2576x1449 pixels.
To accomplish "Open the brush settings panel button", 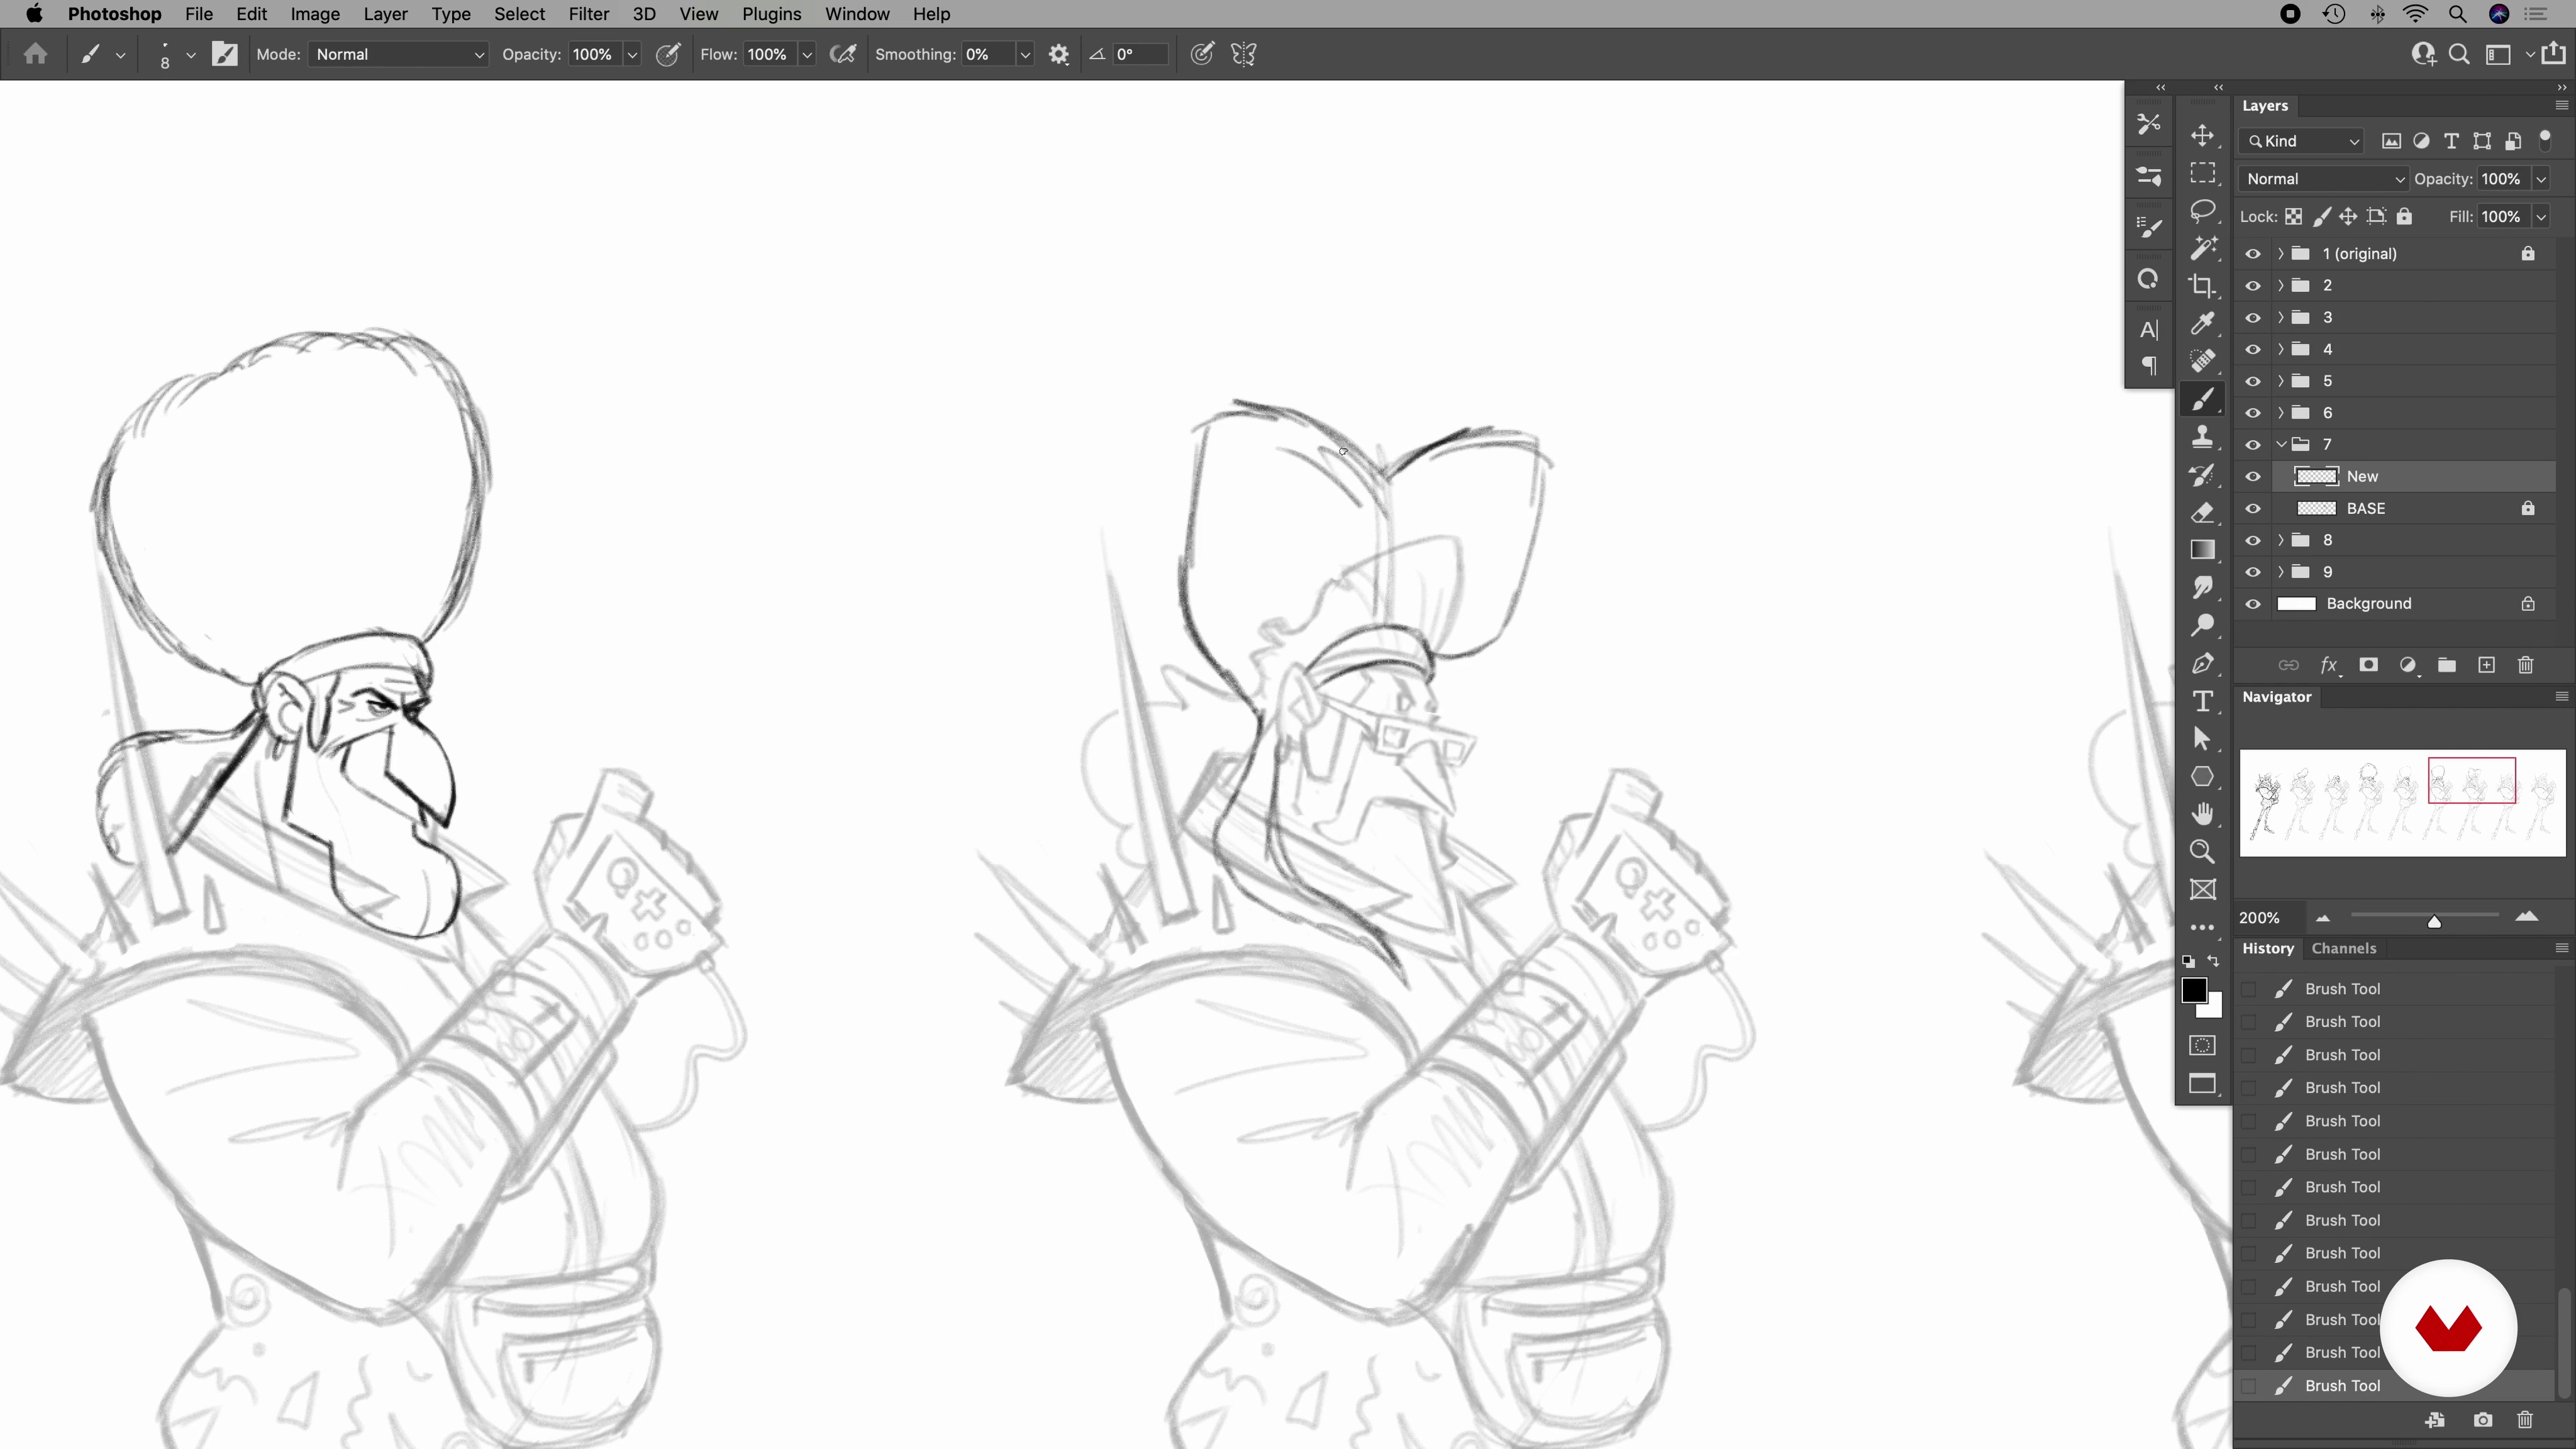I will point(225,55).
